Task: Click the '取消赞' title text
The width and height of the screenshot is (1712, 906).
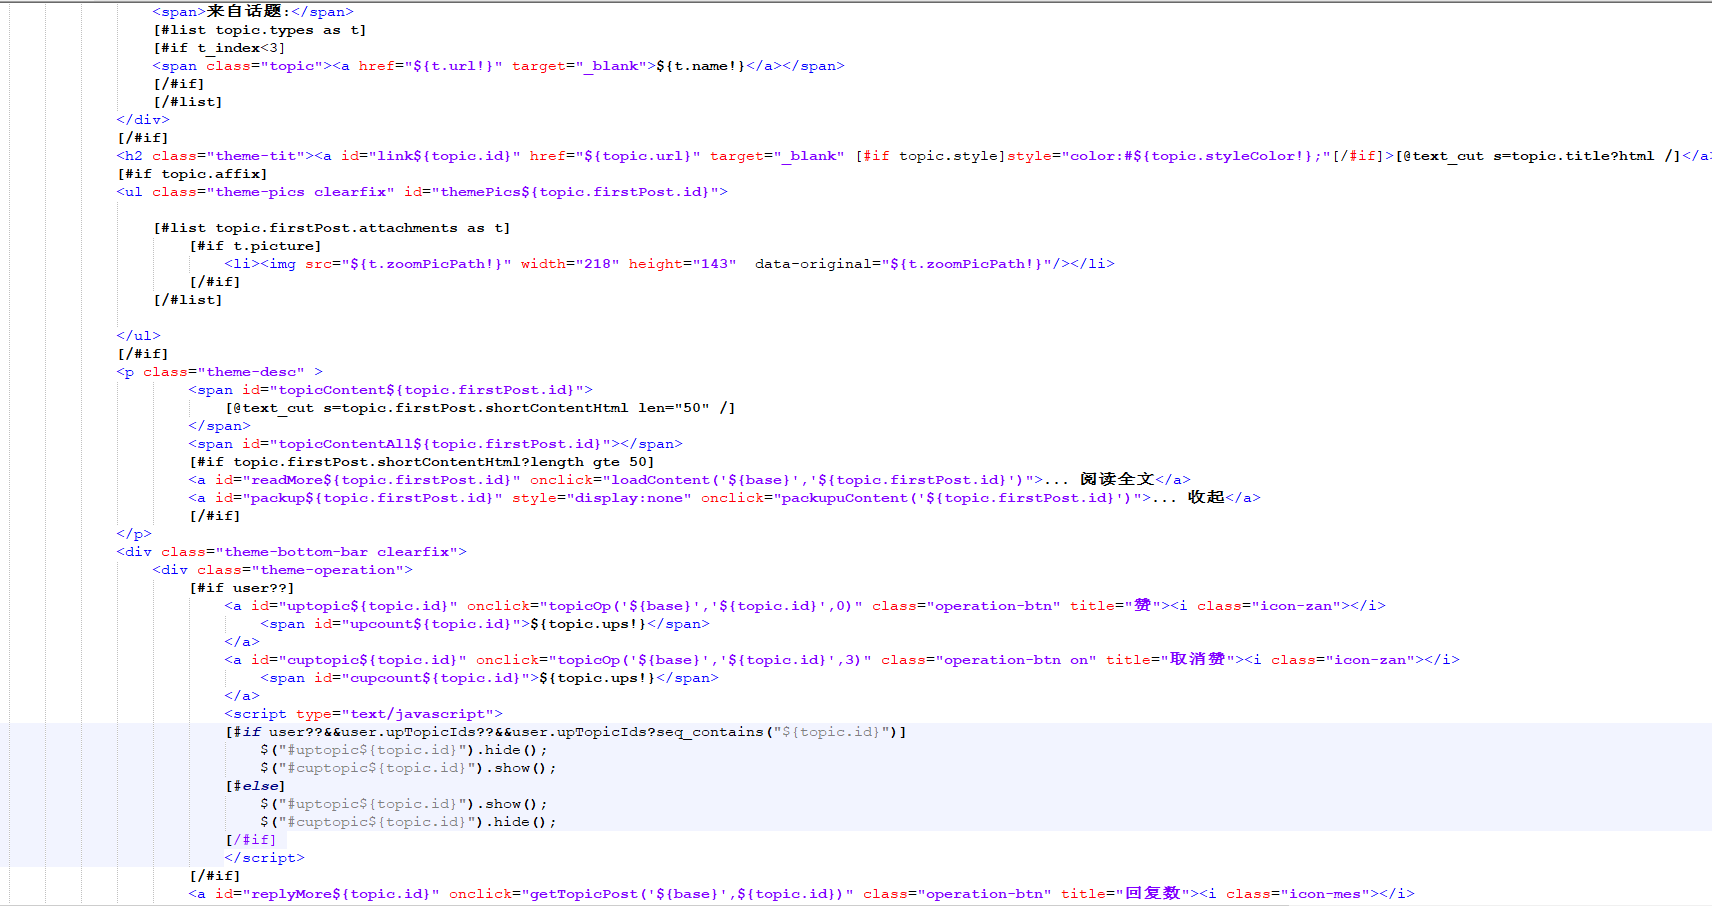Action: [1197, 660]
